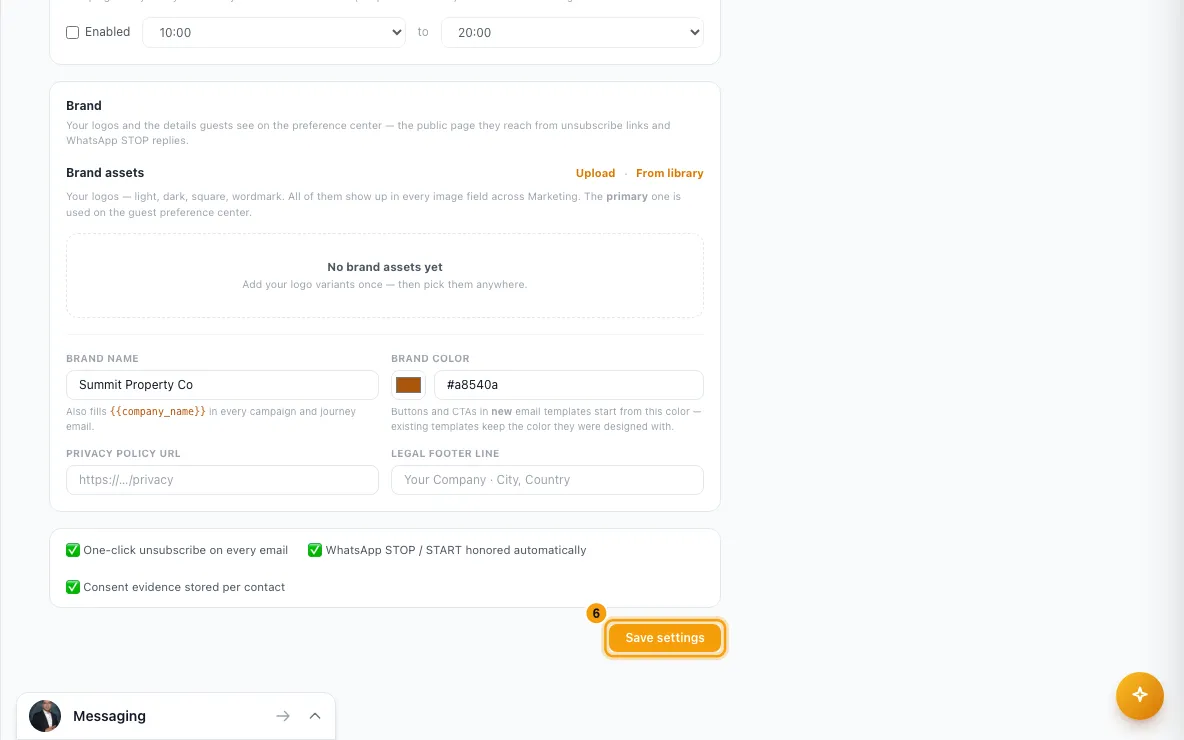Click the Legal Footer Line field
Viewport: 1184px width, 740px height.
(547, 480)
